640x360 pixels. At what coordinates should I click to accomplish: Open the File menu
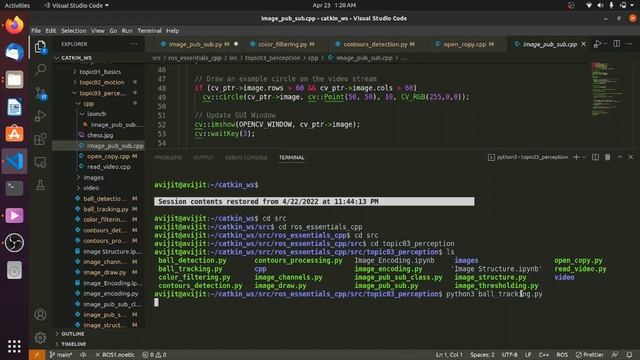(36, 31)
